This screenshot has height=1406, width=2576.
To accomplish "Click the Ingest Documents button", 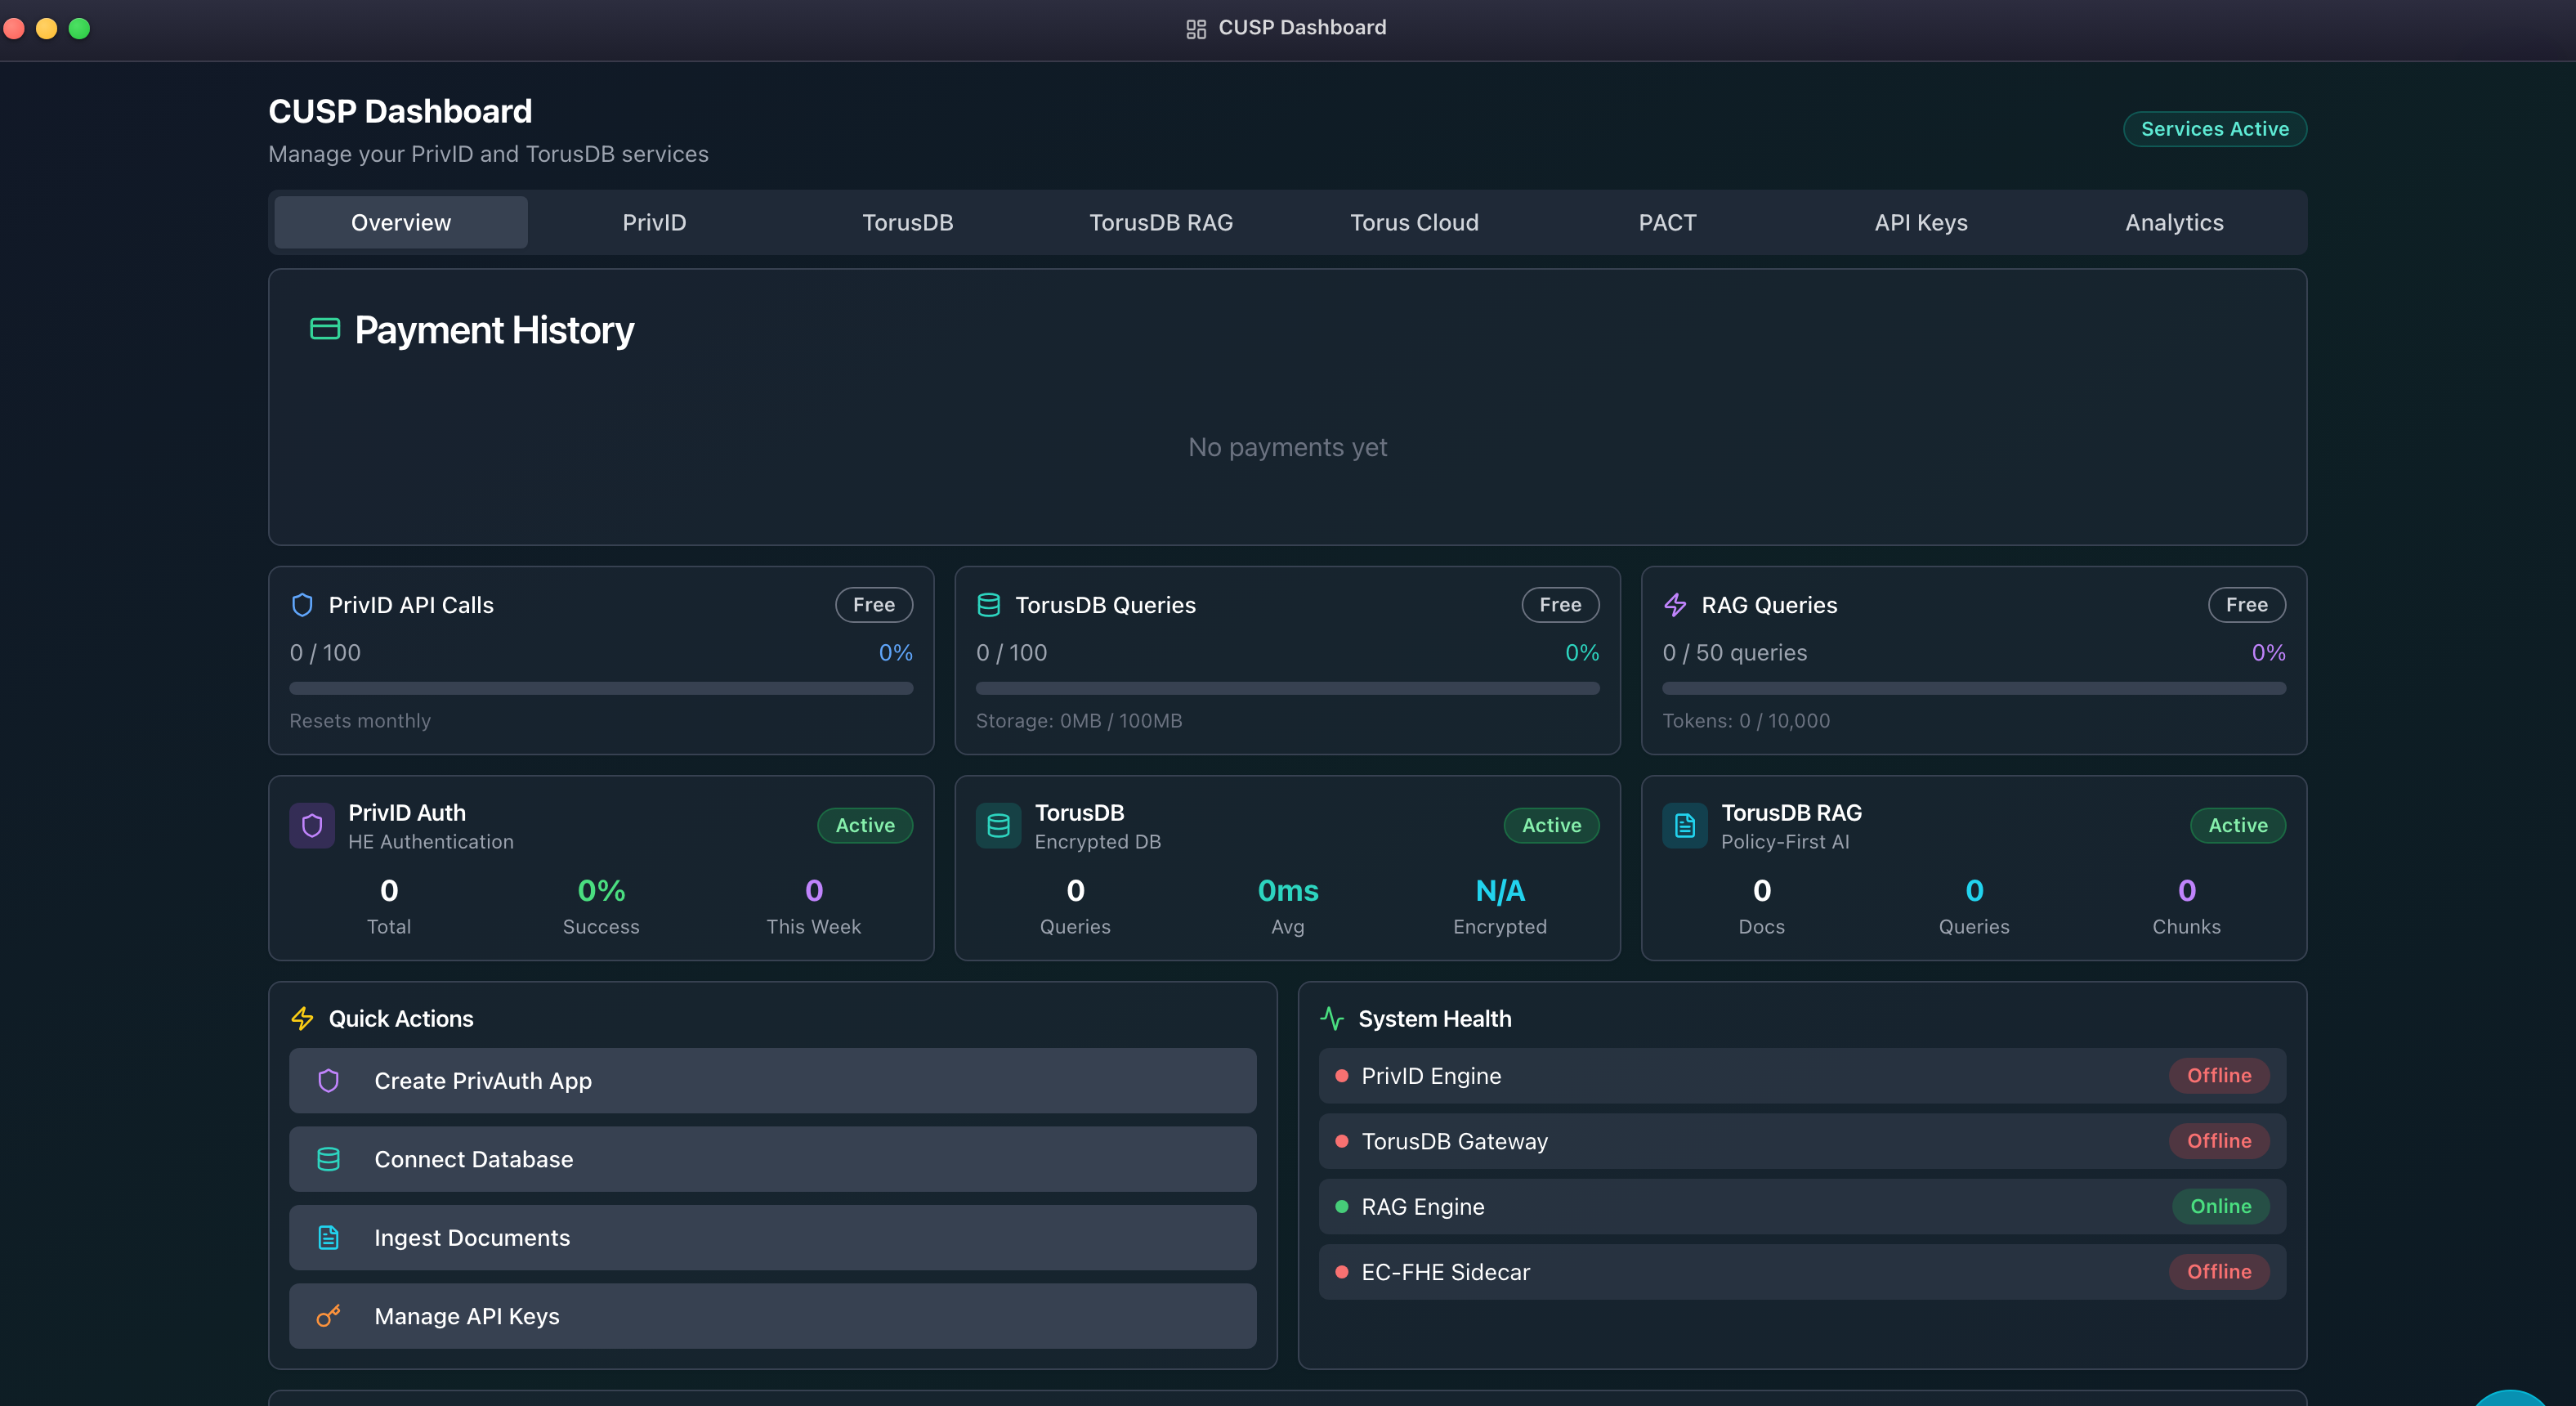I will 773,1238.
